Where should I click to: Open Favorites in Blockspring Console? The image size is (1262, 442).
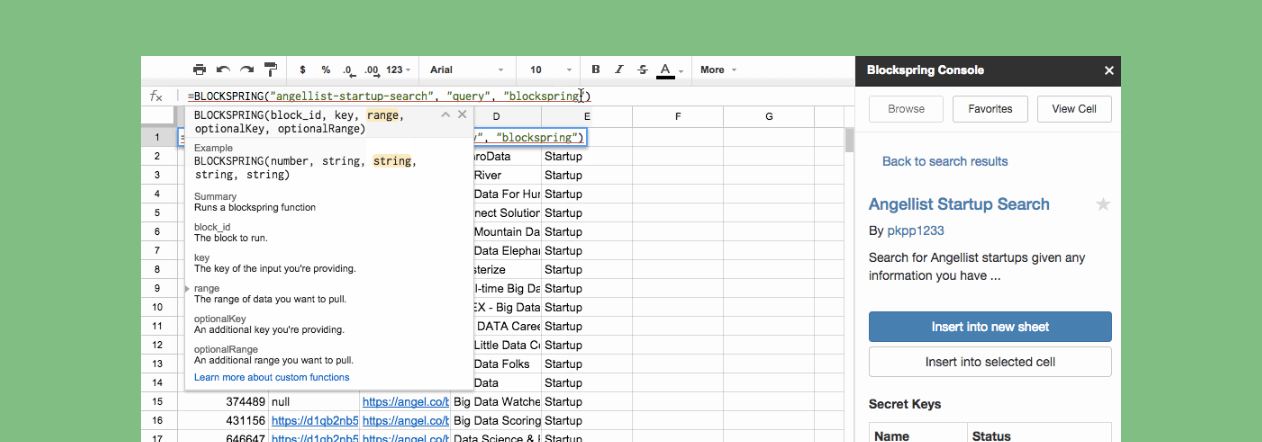pyautogui.click(x=990, y=109)
